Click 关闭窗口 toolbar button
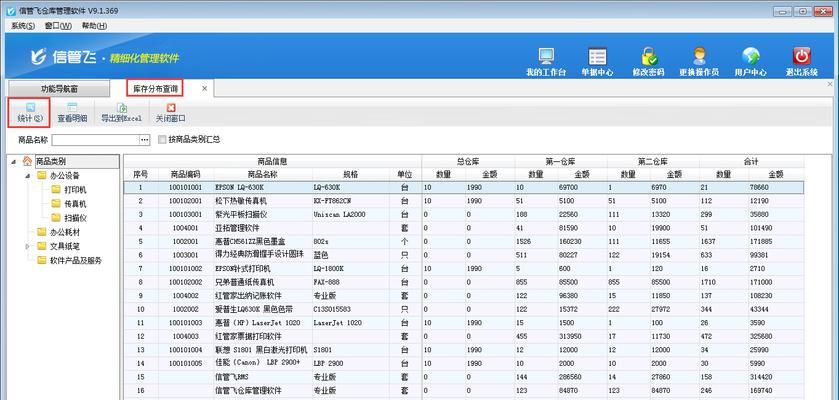The width and height of the screenshot is (839, 400). (x=171, y=113)
